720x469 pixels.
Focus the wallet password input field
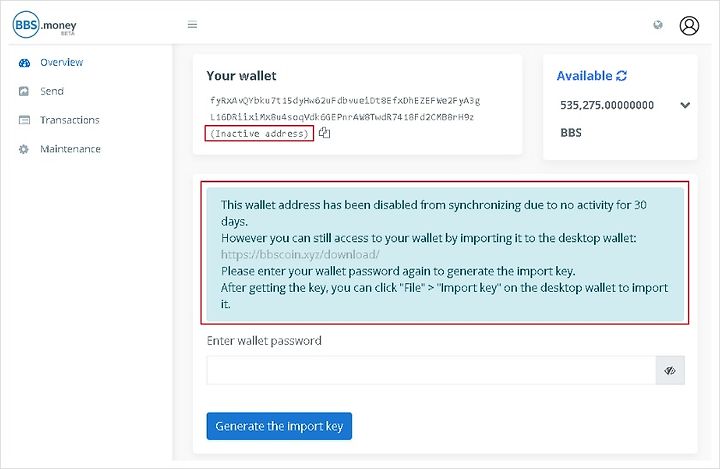click(x=431, y=370)
